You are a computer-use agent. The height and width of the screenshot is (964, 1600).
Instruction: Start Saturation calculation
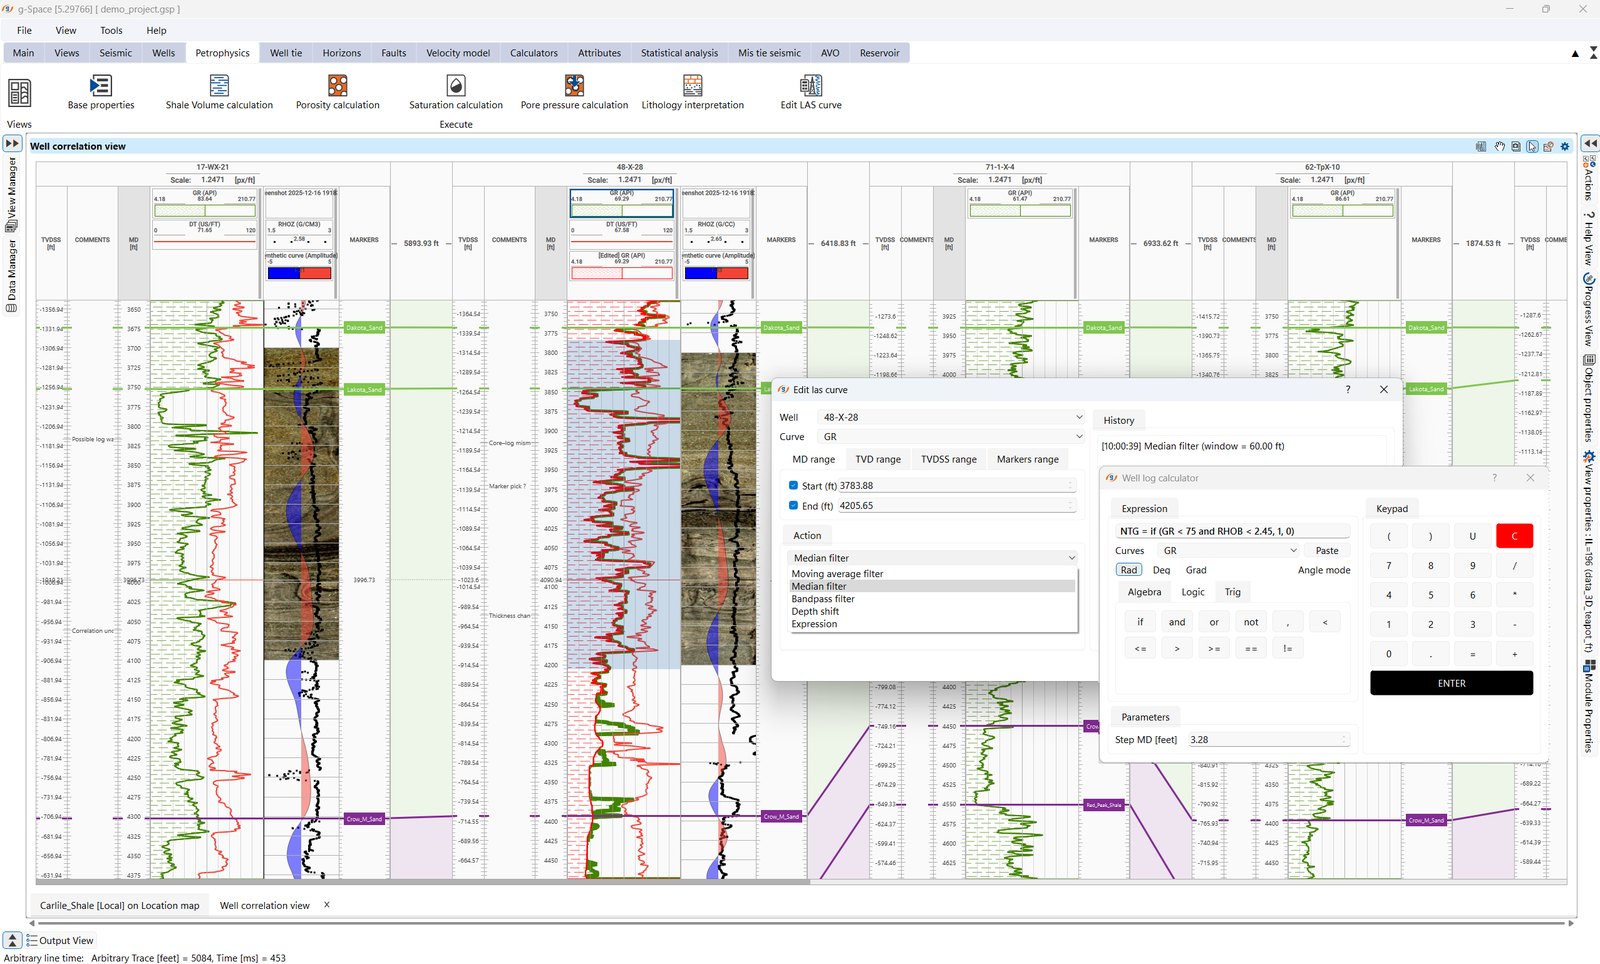pyautogui.click(x=456, y=92)
